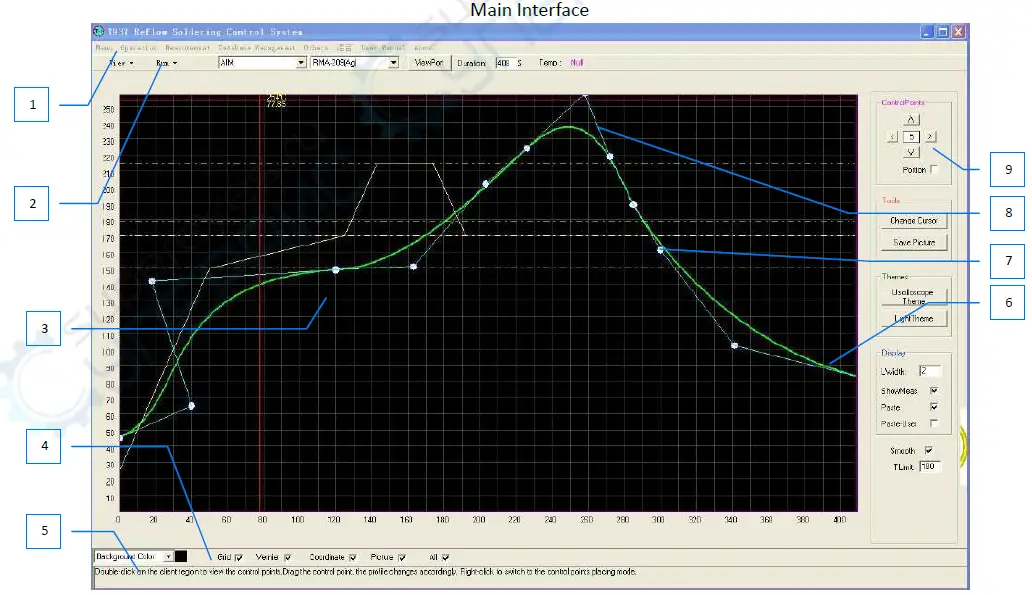Uncheck the Grid checkbox
The image size is (1032, 595).
click(x=238, y=557)
